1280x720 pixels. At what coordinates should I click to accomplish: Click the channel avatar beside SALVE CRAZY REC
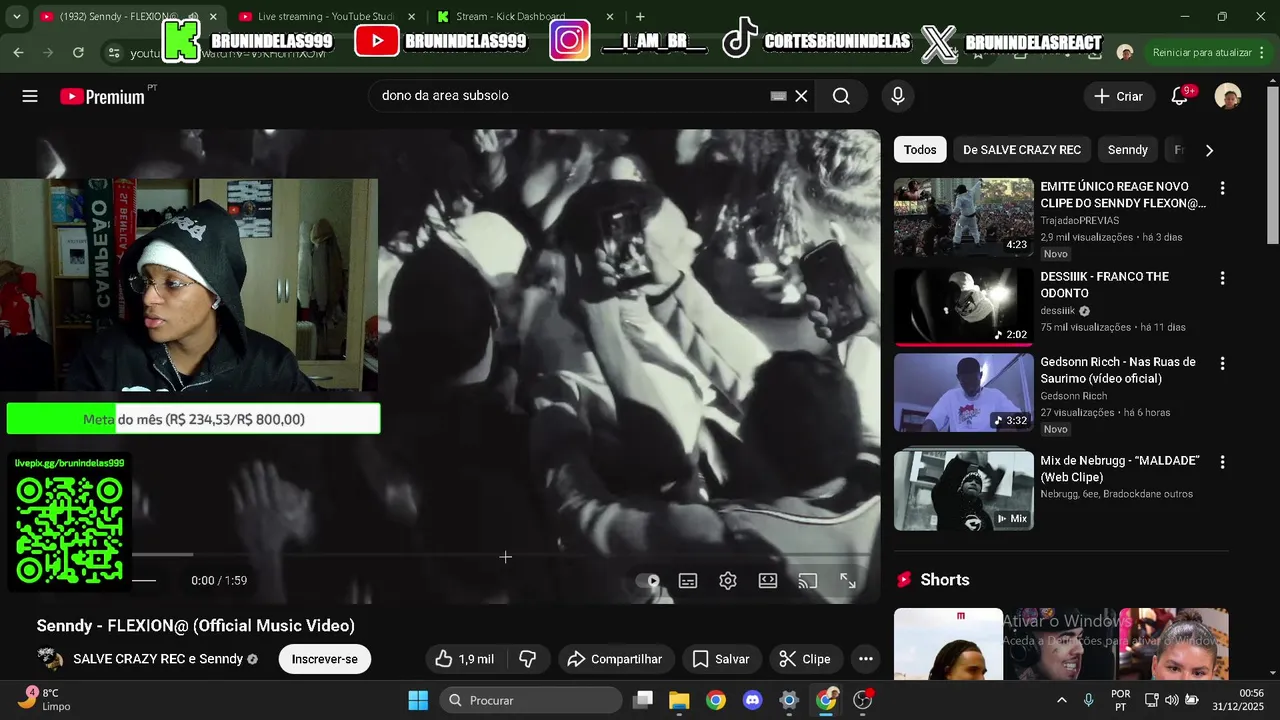(x=50, y=658)
